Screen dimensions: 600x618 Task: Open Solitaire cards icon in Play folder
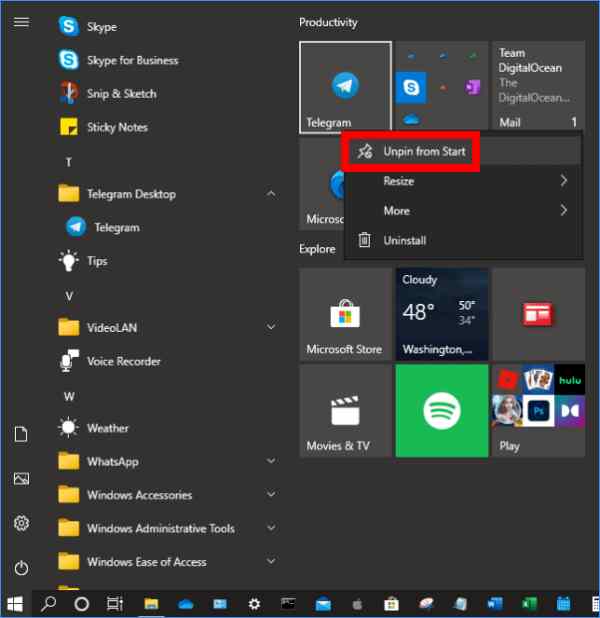[x=539, y=380]
